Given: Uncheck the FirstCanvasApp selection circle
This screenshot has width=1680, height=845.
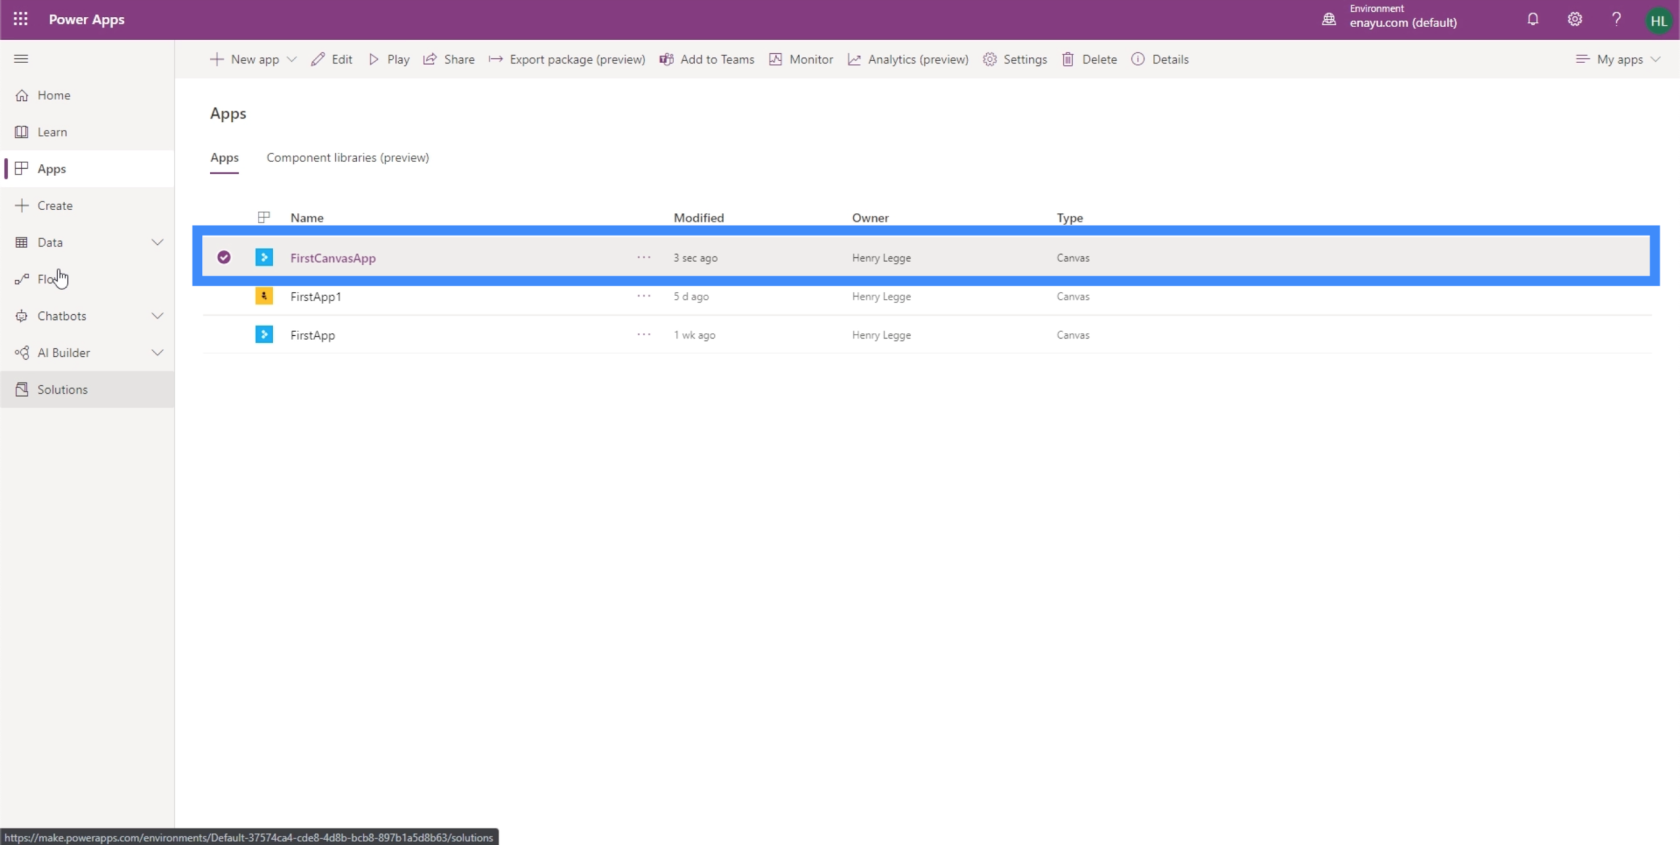Looking at the screenshot, I should click(224, 257).
